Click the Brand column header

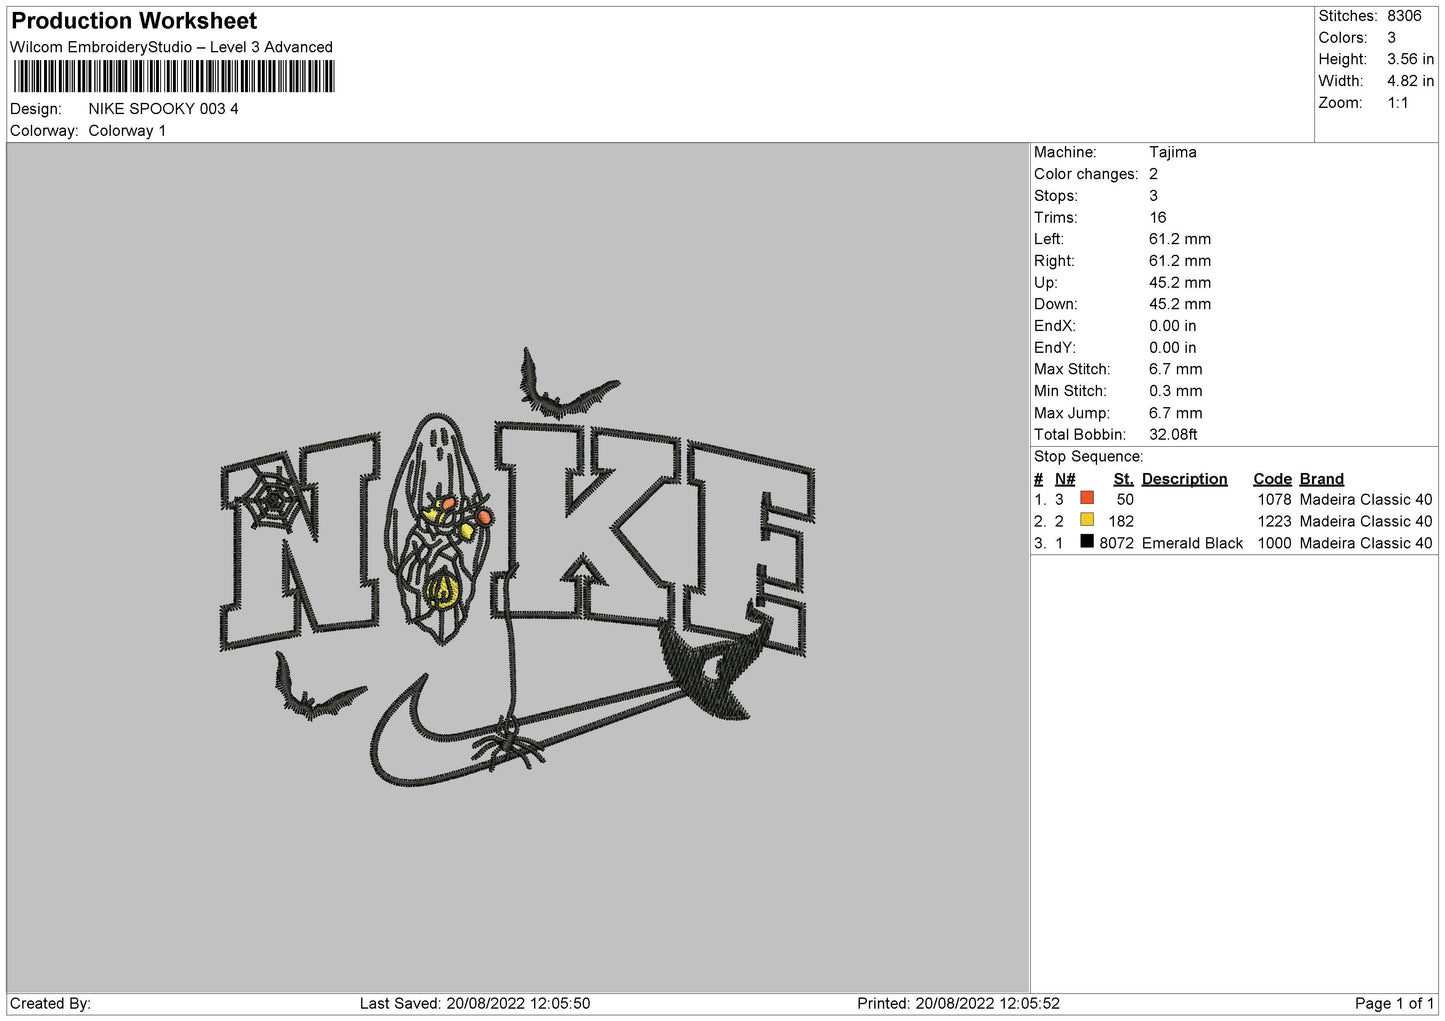click(1321, 479)
